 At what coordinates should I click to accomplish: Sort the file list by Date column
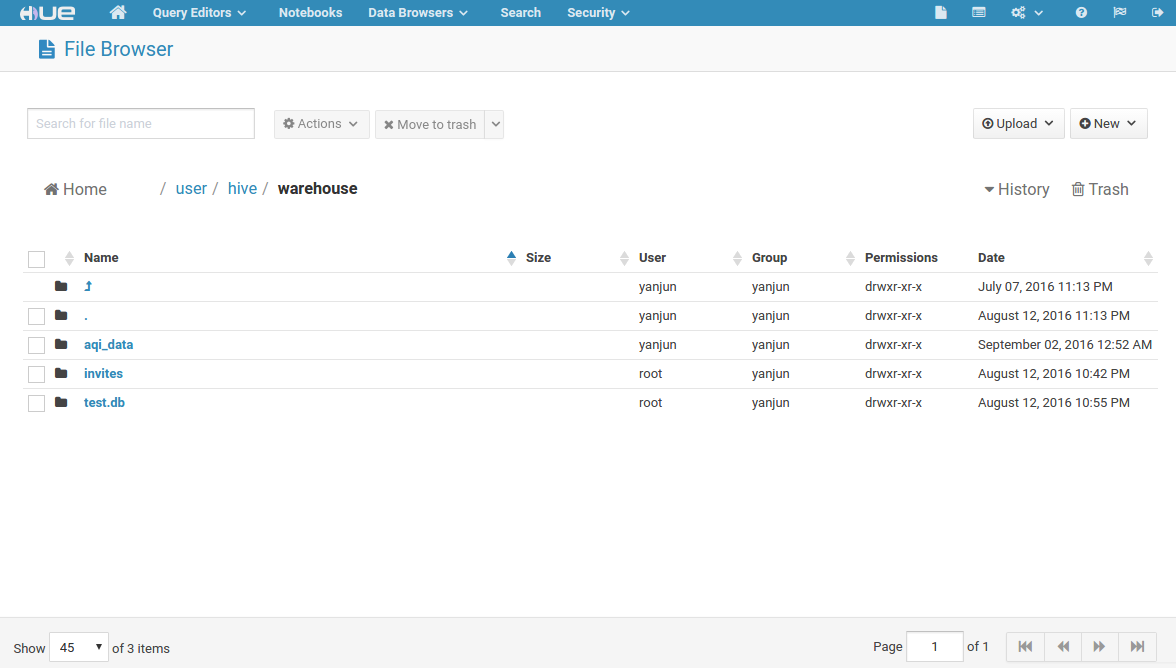click(x=991, y=258)
